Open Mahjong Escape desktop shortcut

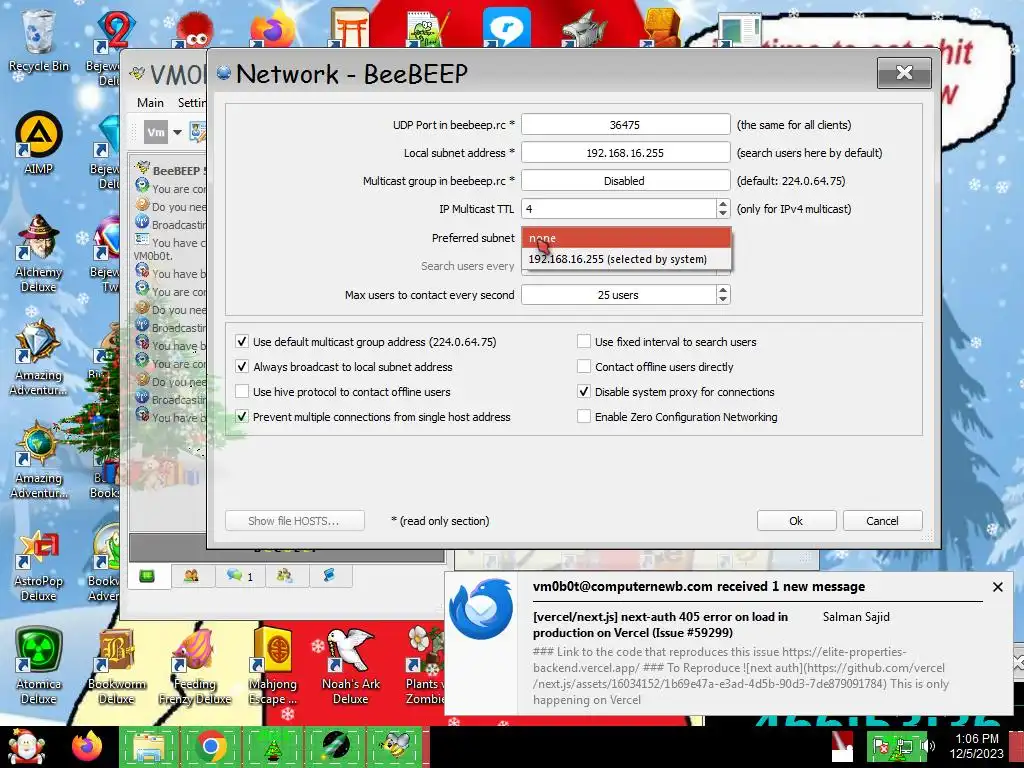click(273, 666)
